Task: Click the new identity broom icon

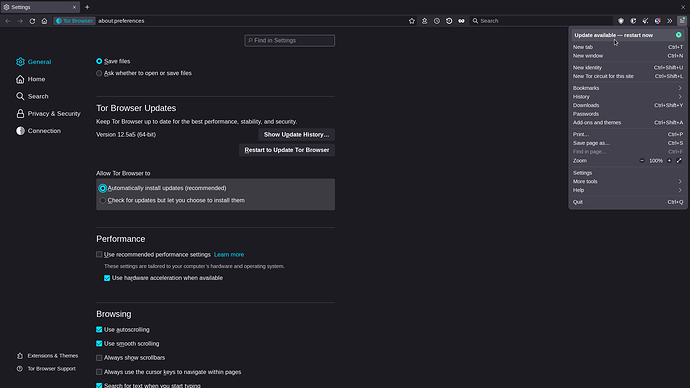Action: coord(646,21)
